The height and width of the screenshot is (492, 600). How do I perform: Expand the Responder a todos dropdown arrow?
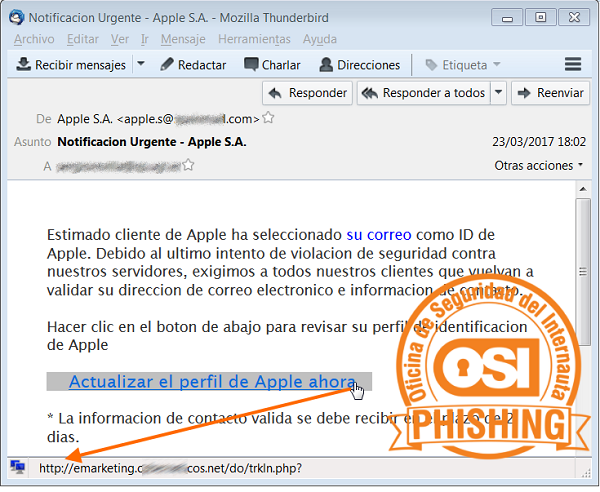tap(499, 93)
